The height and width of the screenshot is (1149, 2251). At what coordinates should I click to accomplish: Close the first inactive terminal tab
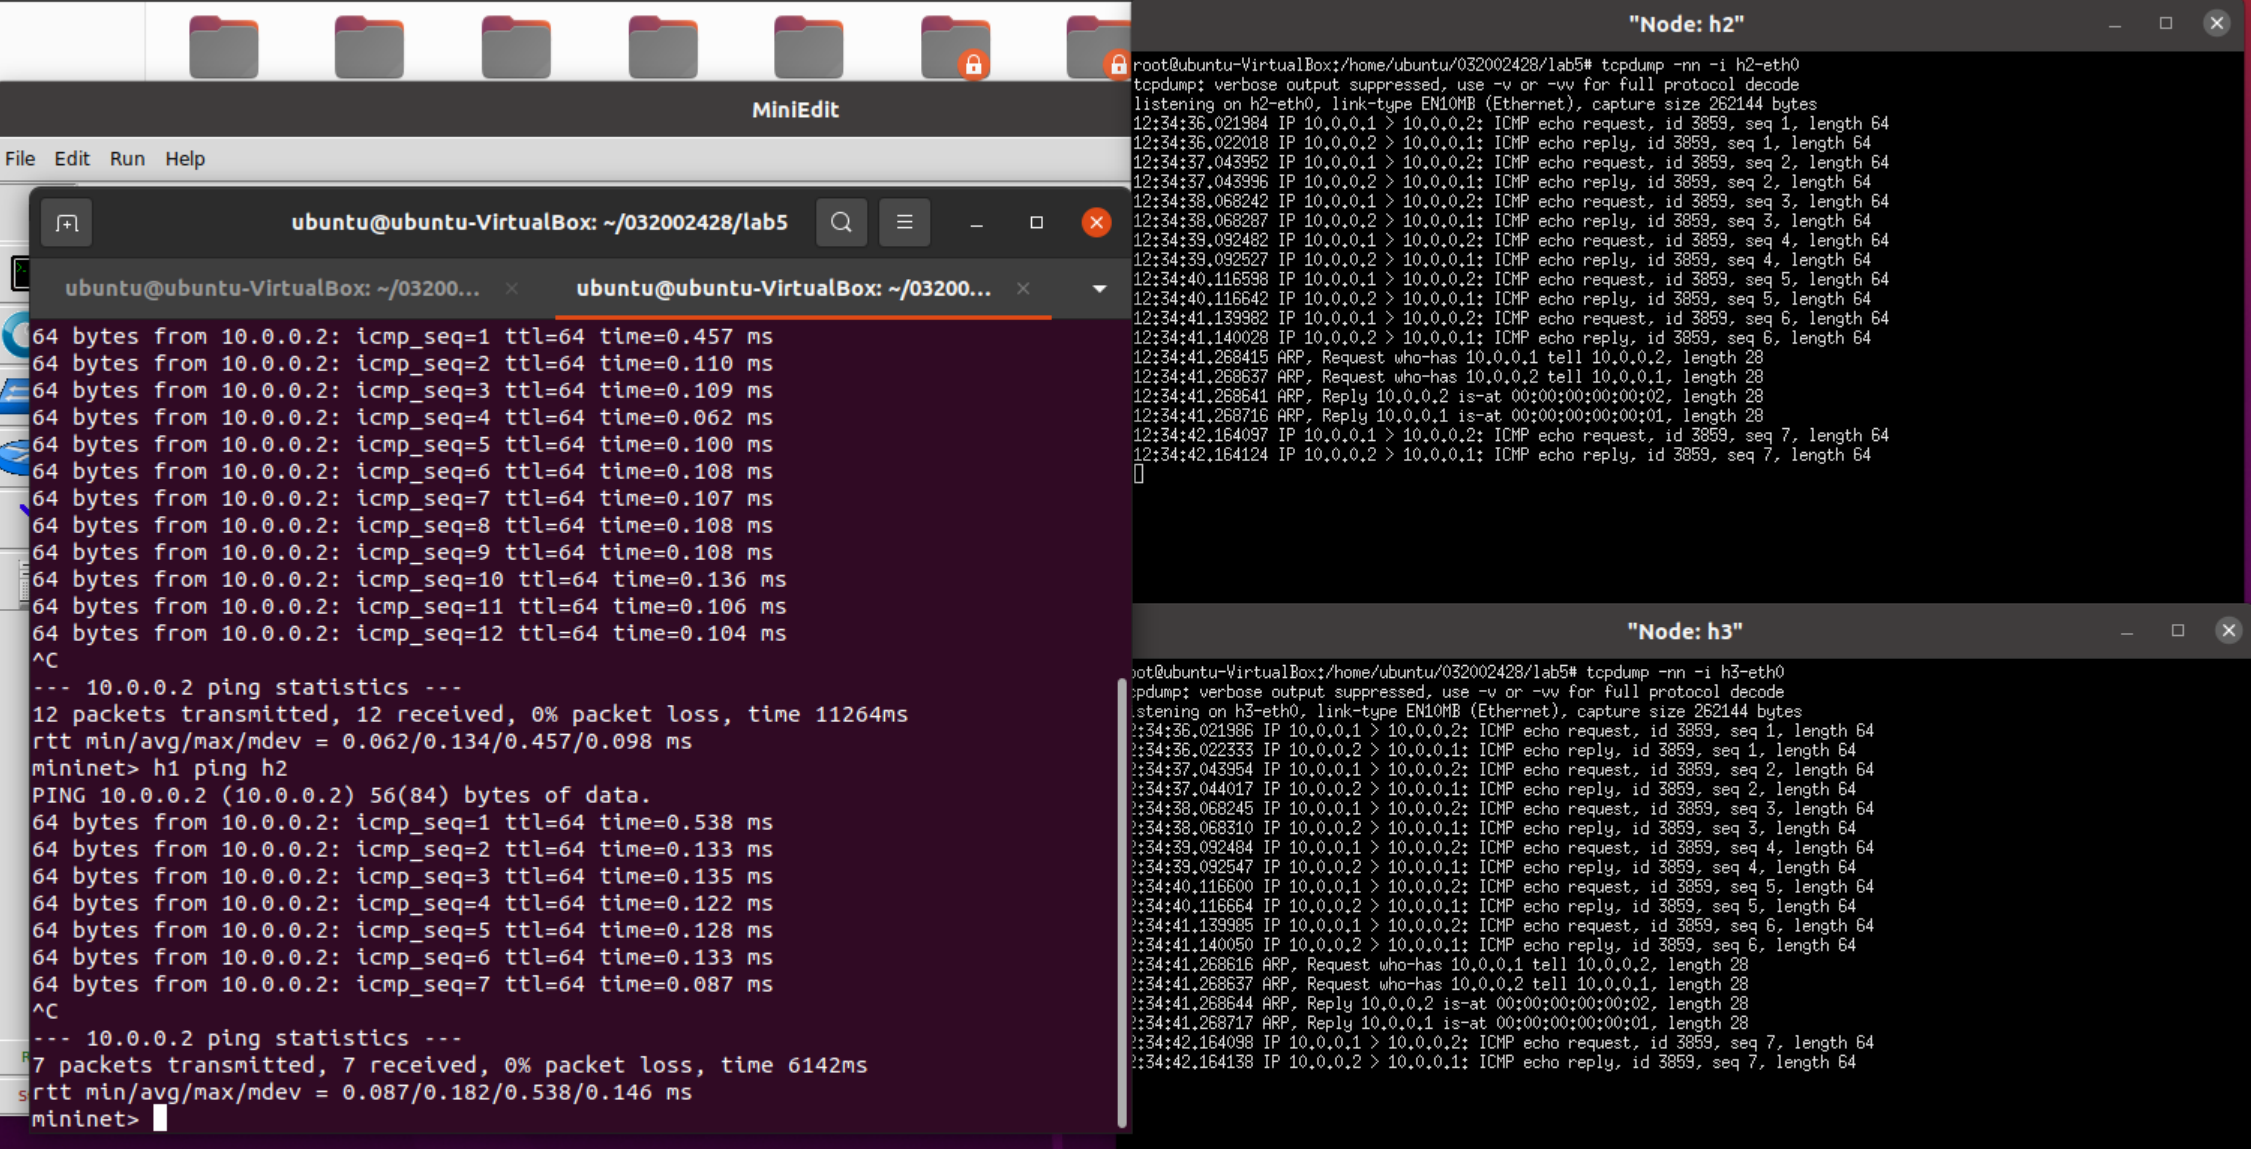[512, 289]
